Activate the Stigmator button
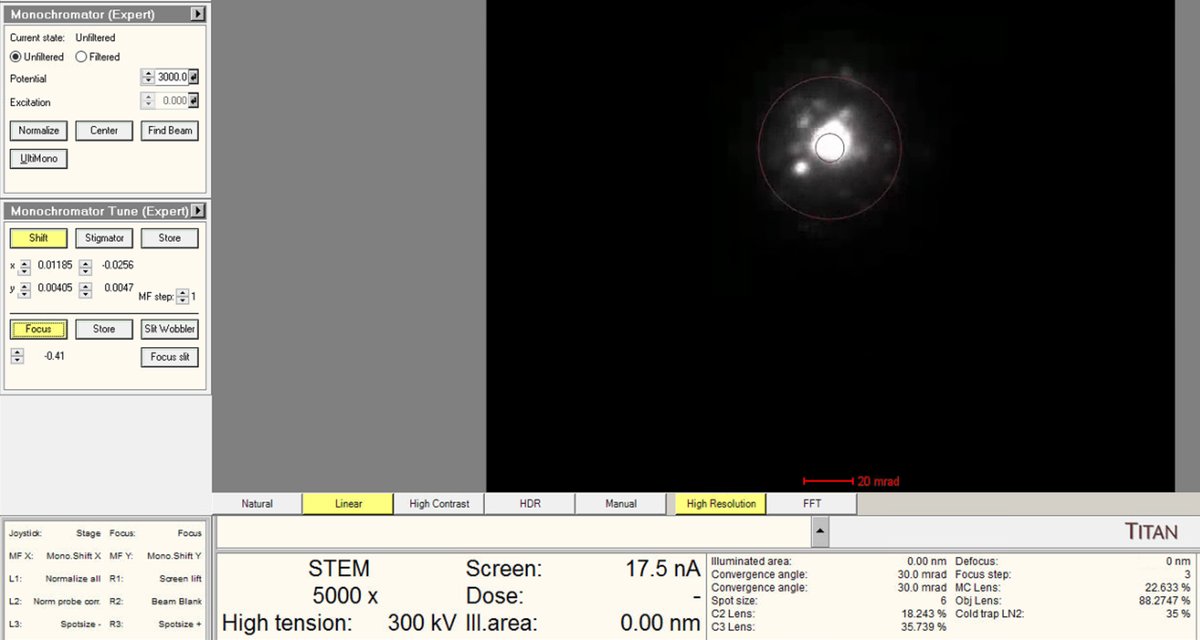The image size is (1200, 640). tap(104, 238)
